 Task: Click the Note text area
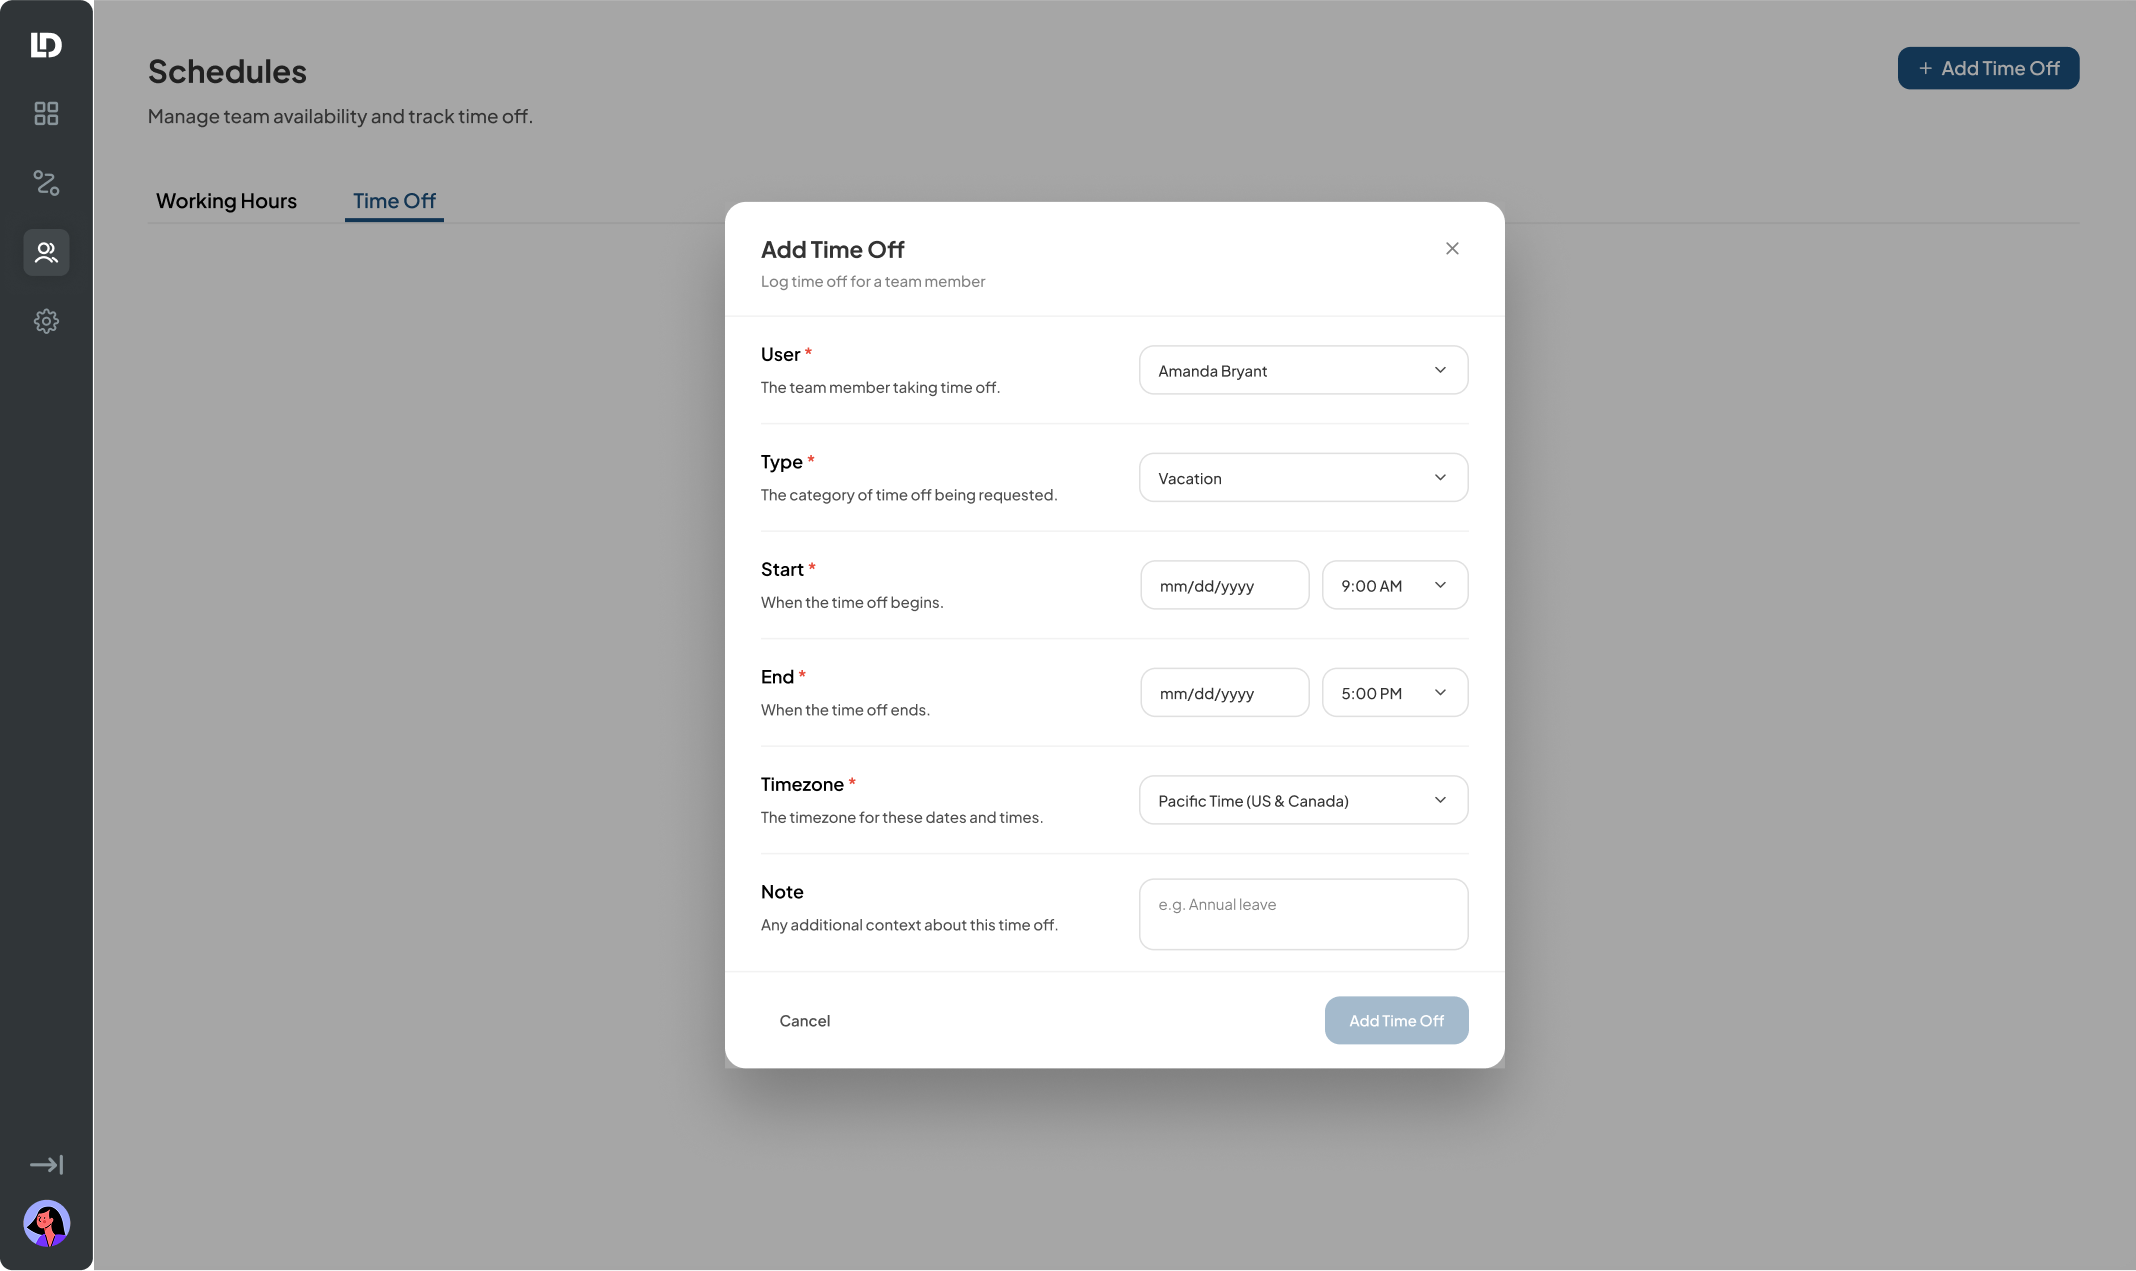click(1303, 914)
